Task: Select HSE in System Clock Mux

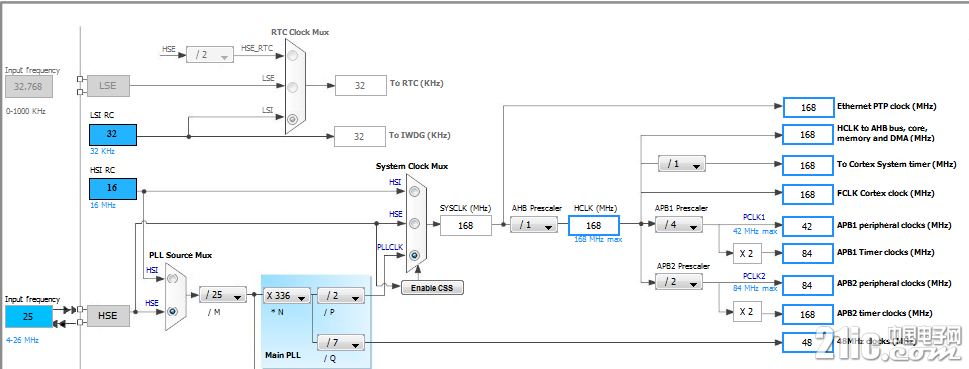Action: pos(415,223)
